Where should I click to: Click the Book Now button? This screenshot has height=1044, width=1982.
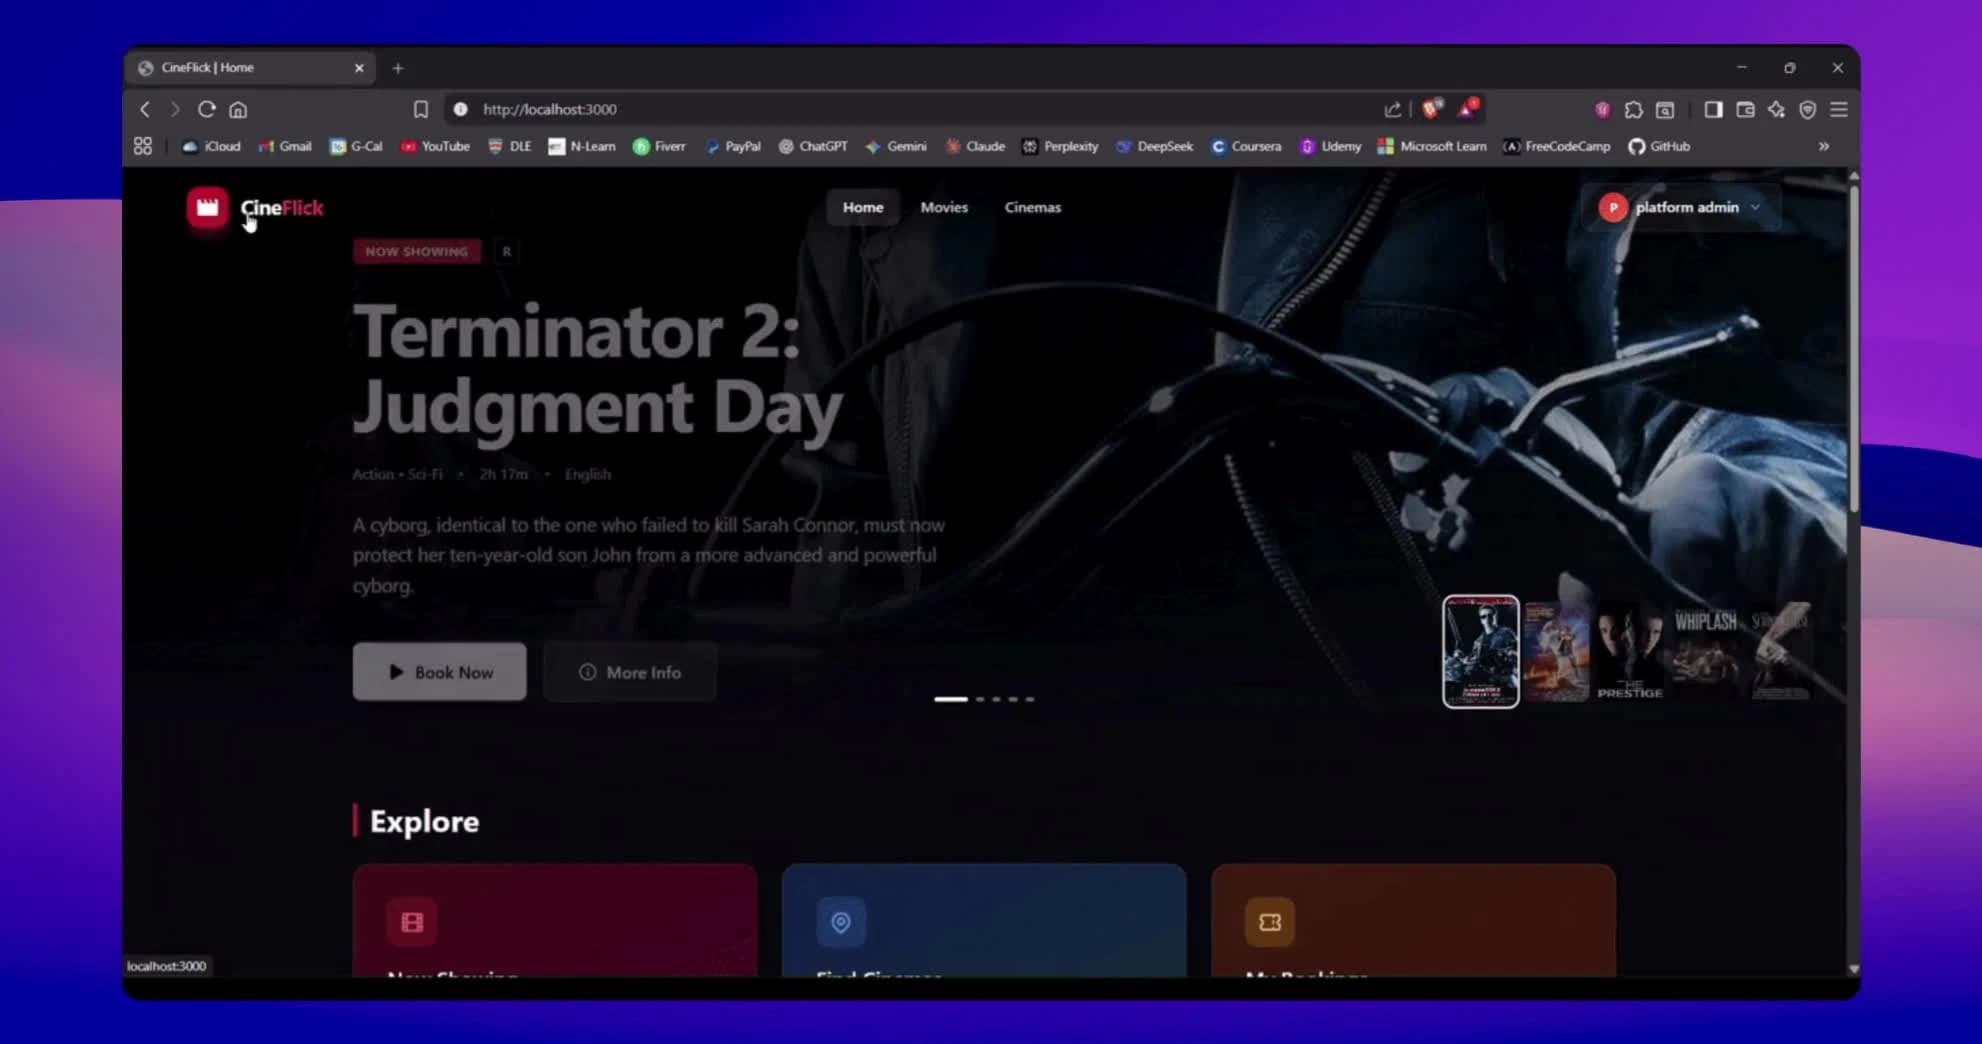(x=439, y=672)
